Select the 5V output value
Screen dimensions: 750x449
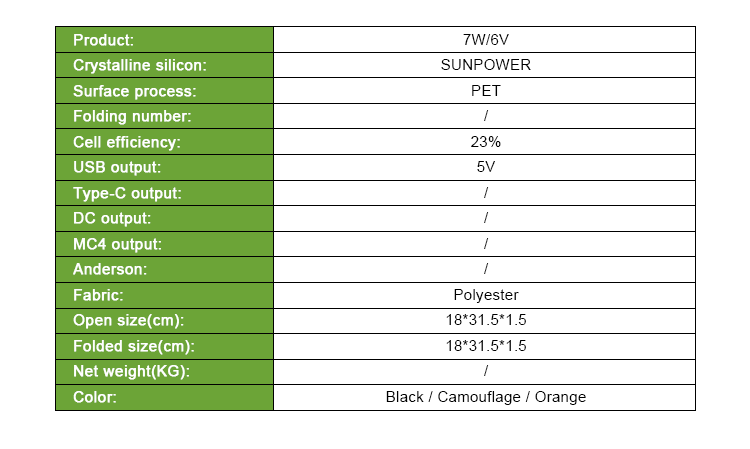[x=485, y=167]
